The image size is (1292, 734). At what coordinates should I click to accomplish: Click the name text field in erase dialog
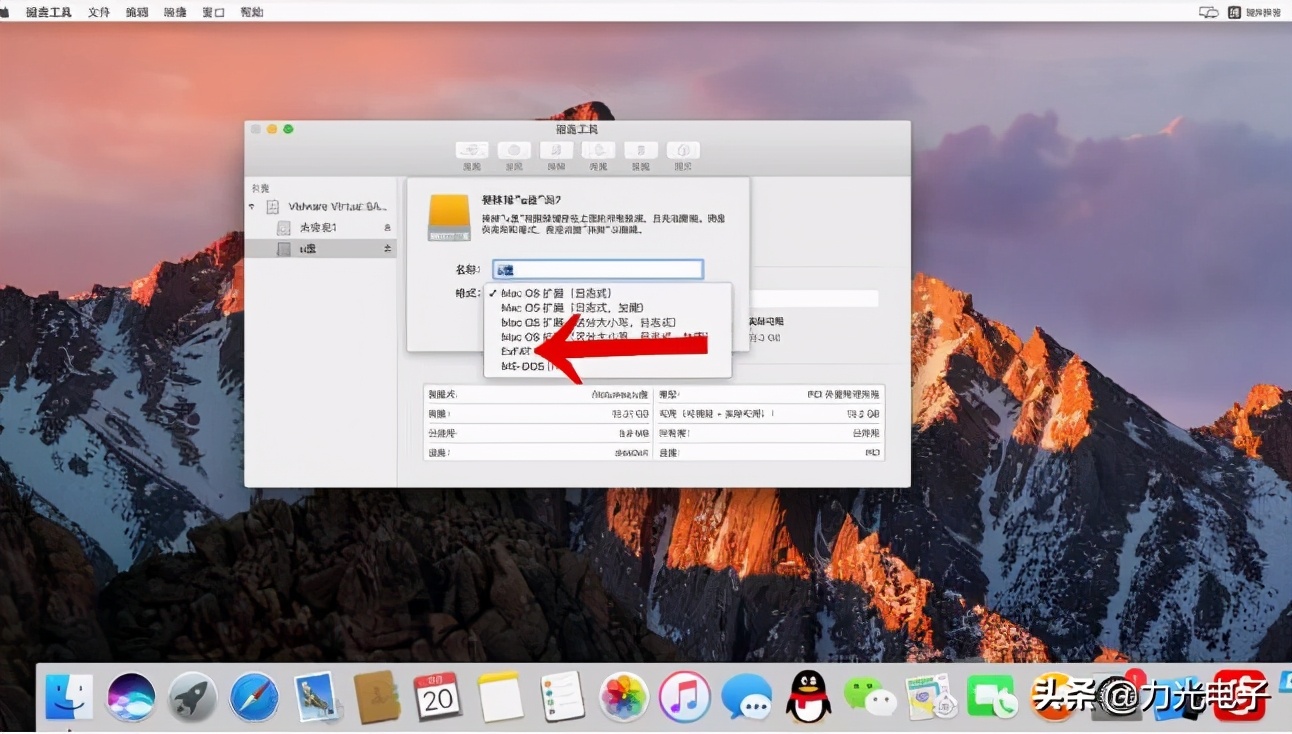coord(599,269)
